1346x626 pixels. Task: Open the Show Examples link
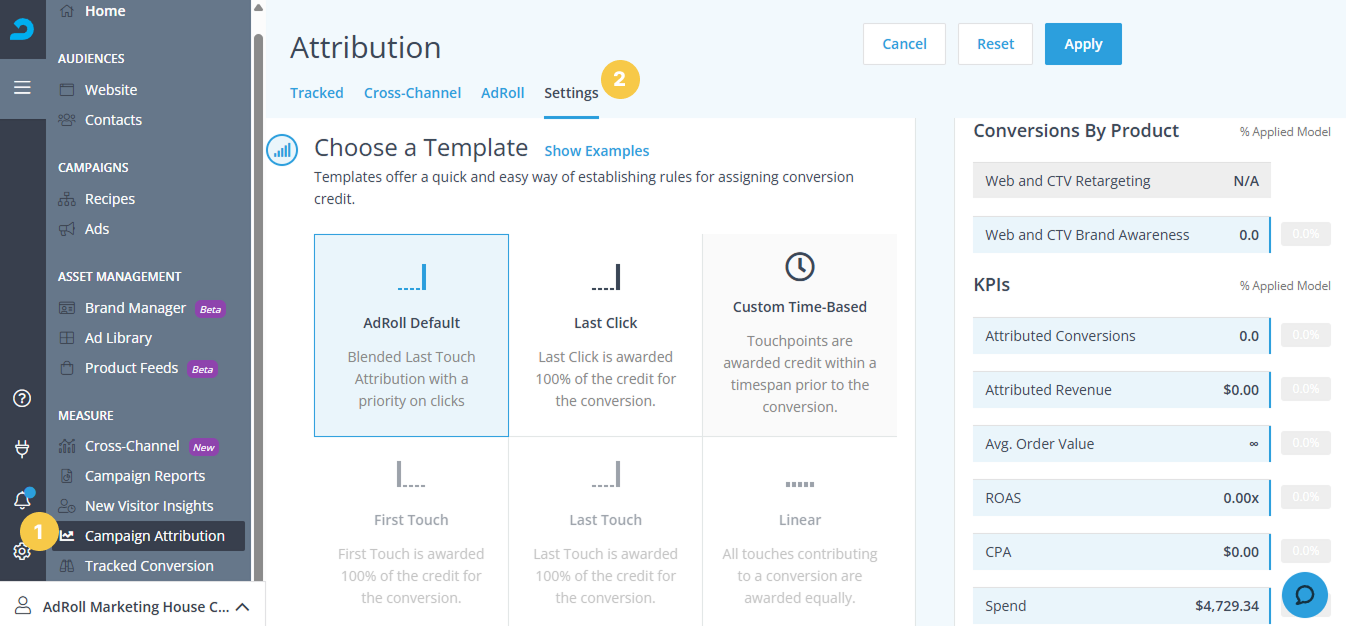pos(597,151)
